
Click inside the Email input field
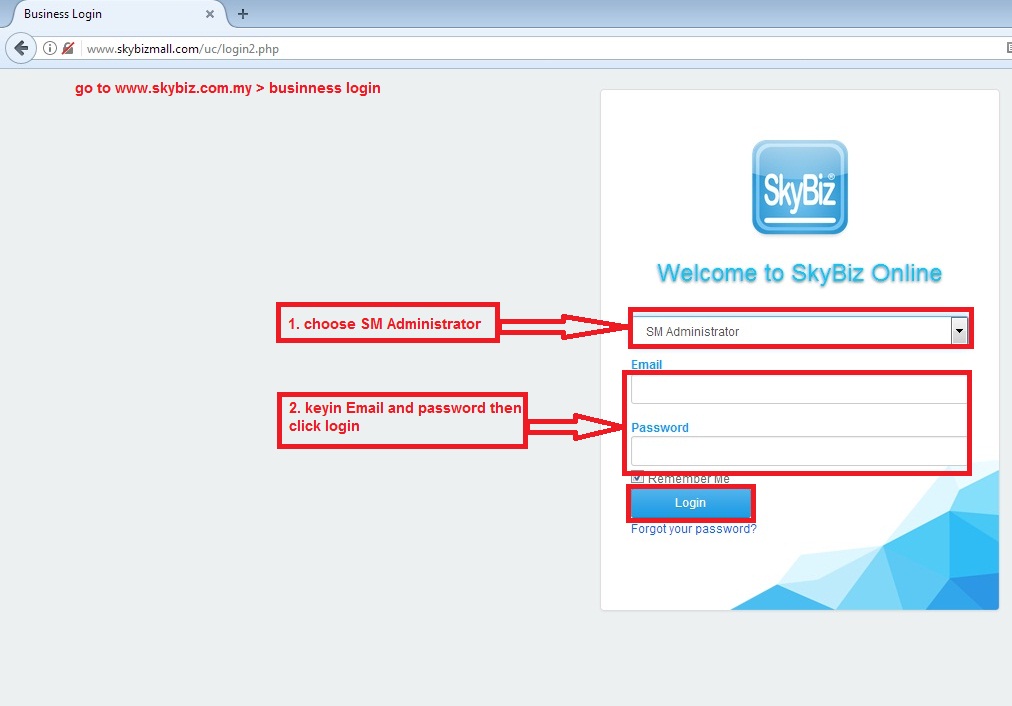797,389
